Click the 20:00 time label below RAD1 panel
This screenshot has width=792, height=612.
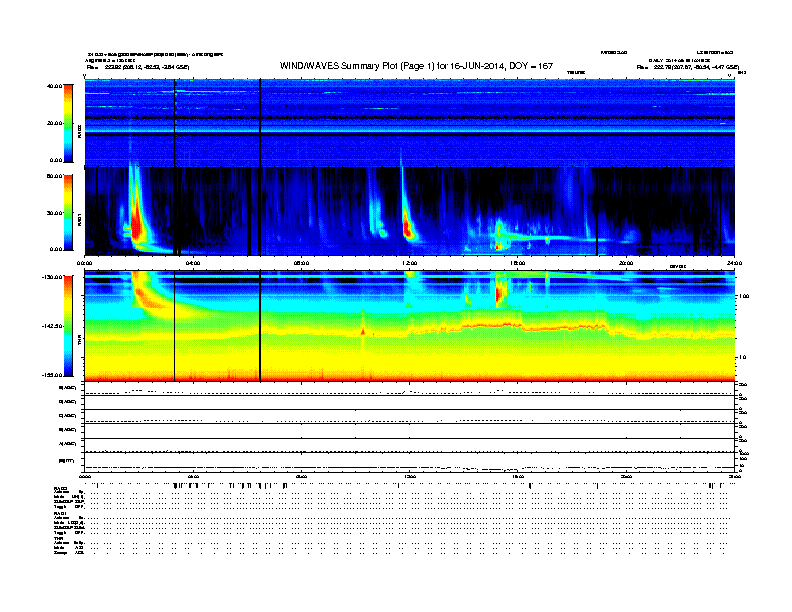click(626, 263)
